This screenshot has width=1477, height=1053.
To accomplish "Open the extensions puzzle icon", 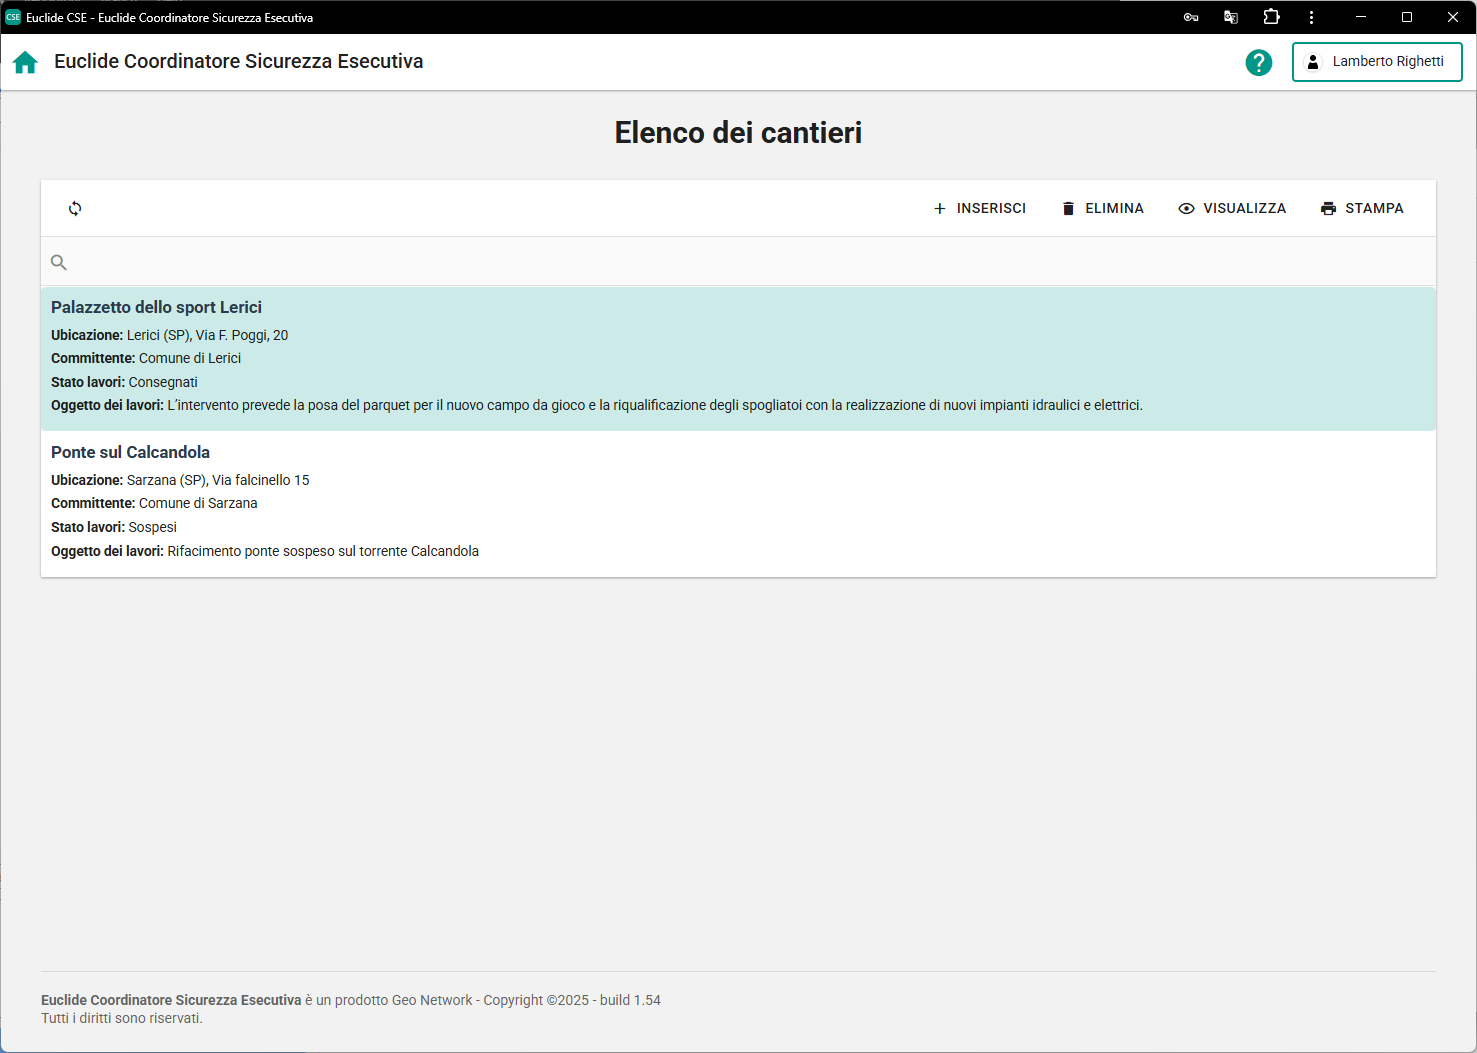I will click(x=1271, y=17).
